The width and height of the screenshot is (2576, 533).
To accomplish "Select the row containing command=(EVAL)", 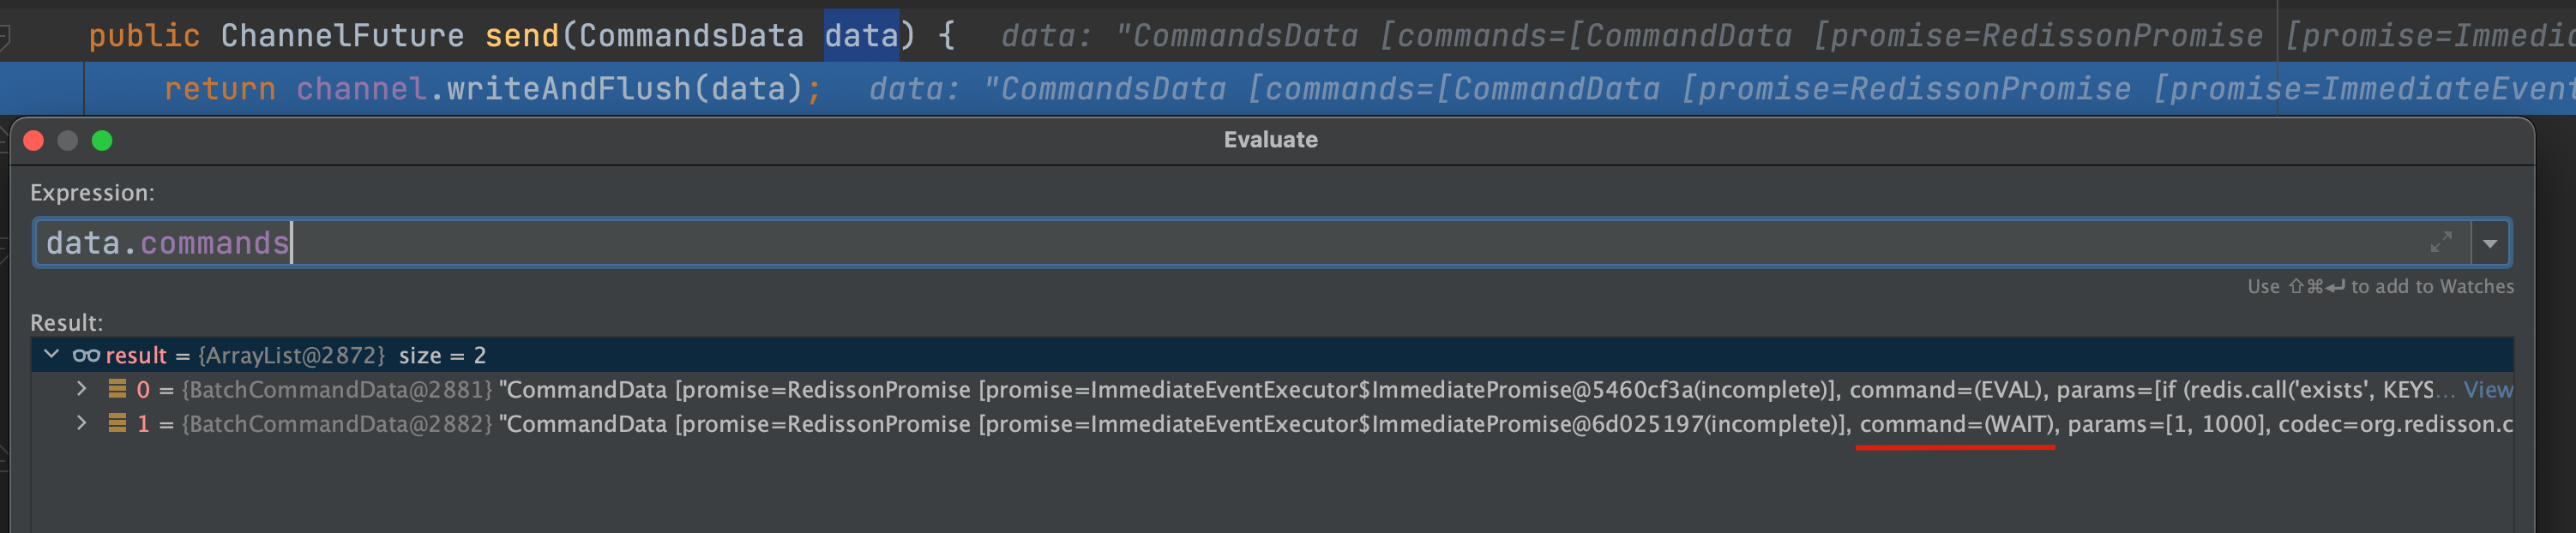I will 1272,389.
